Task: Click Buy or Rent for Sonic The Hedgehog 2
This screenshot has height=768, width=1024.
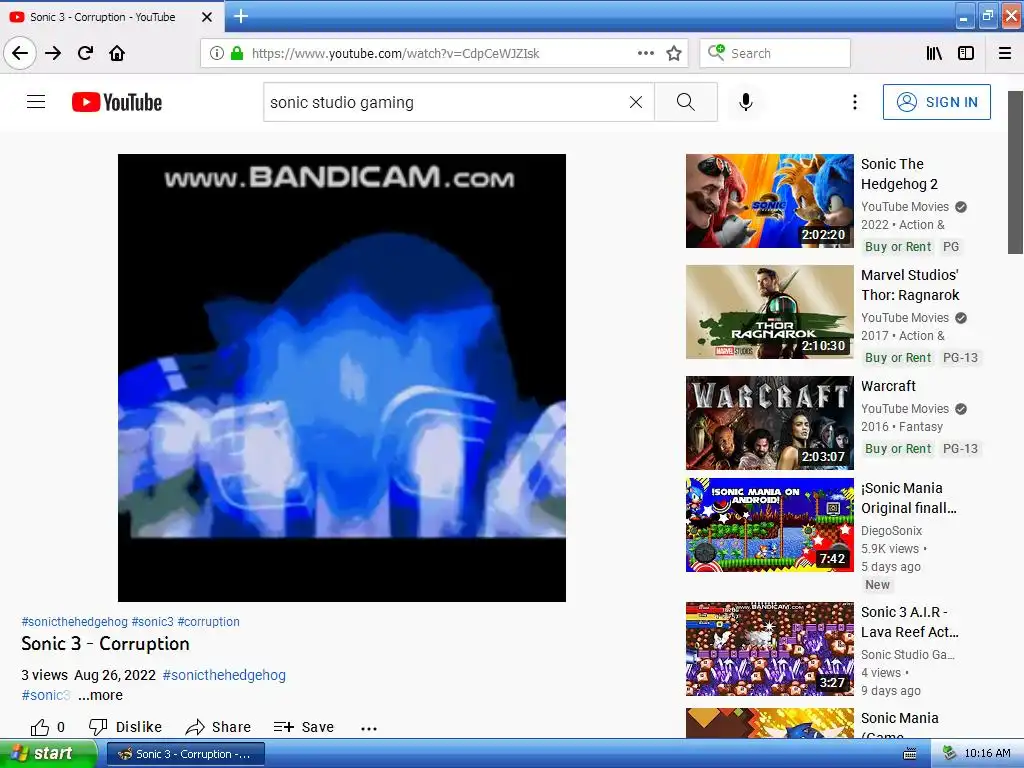Action: pos(898,247)
